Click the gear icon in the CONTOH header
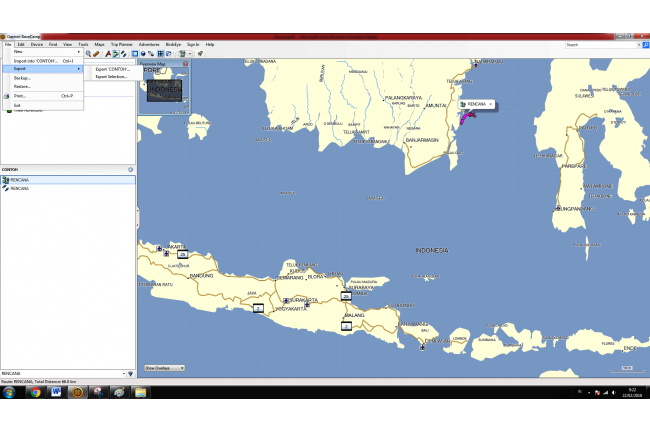This screenshot has width=650, height=433. click(130, 169)
